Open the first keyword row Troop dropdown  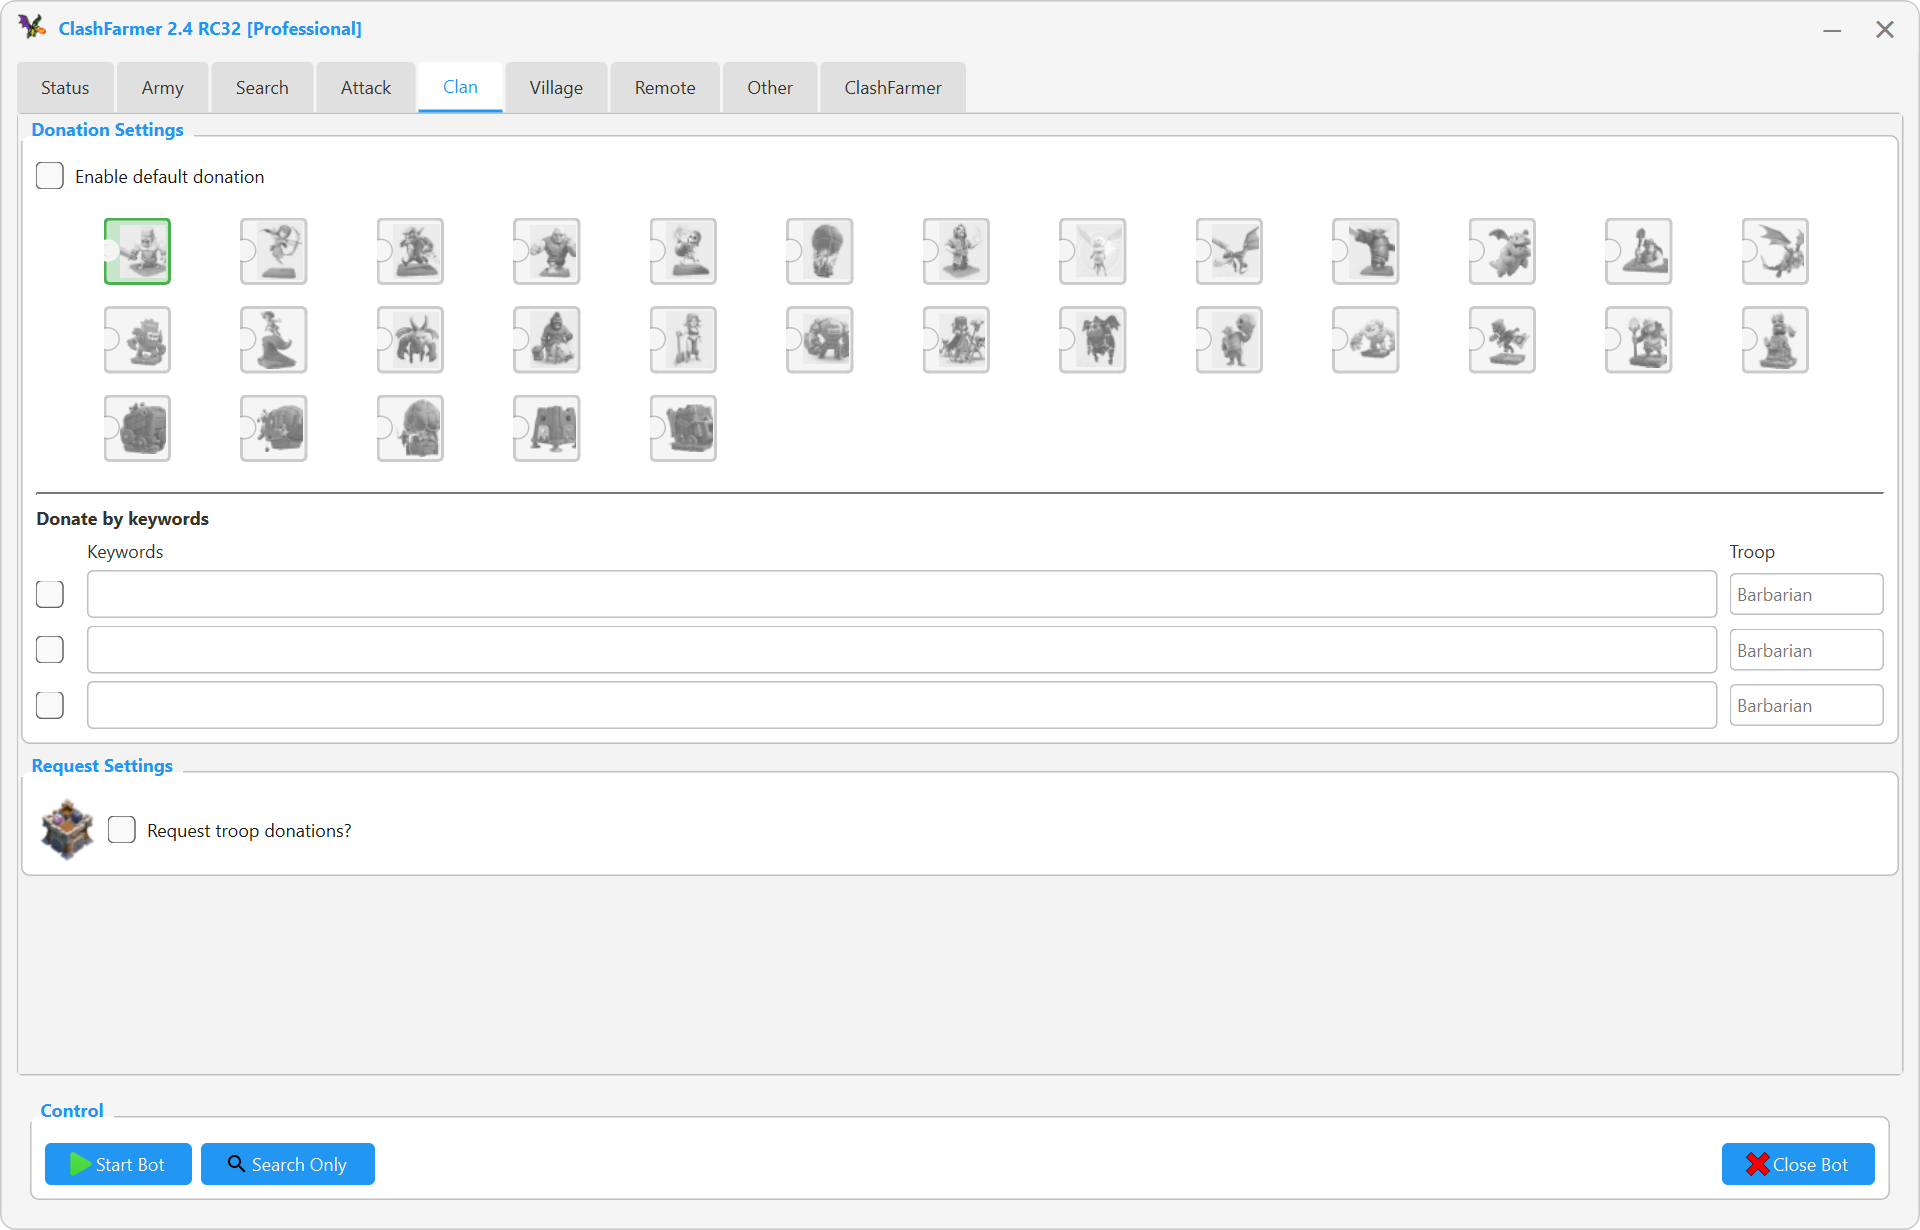click(x=1806, y=594)
